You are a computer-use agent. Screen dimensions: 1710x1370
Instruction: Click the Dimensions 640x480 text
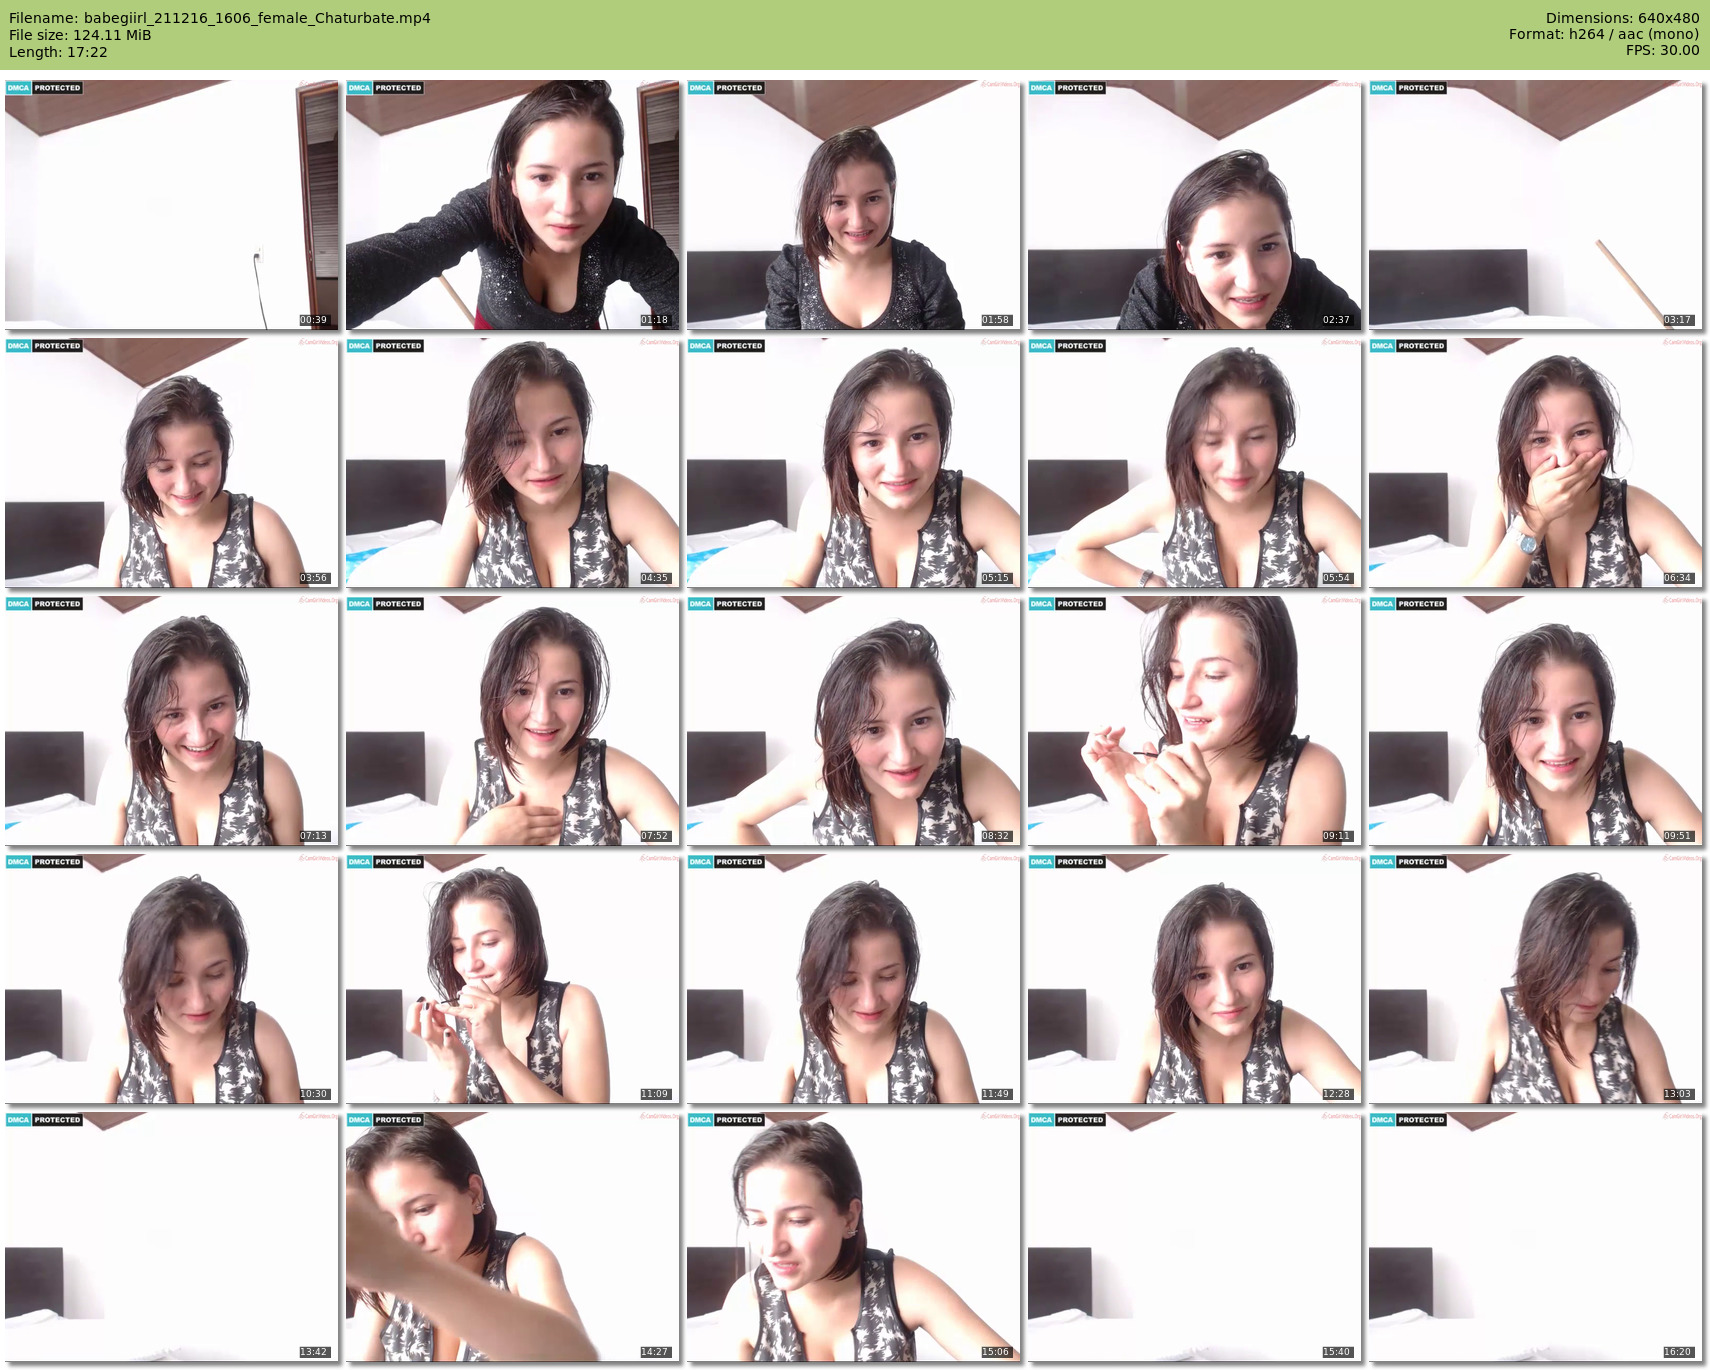(x=1622, y=18)
